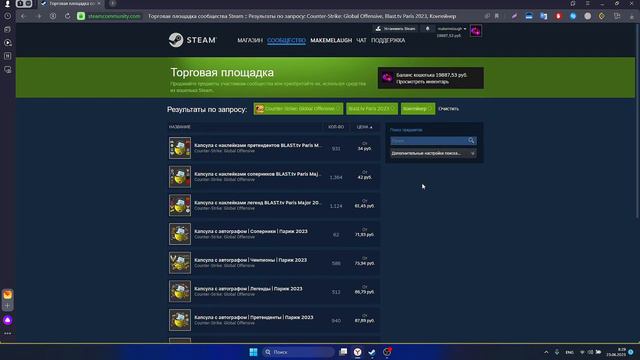Open Капсула с автографом Соперники listing
Image resolution: width=640 pixels, height=360 pixels.
[x=273, y=234]
